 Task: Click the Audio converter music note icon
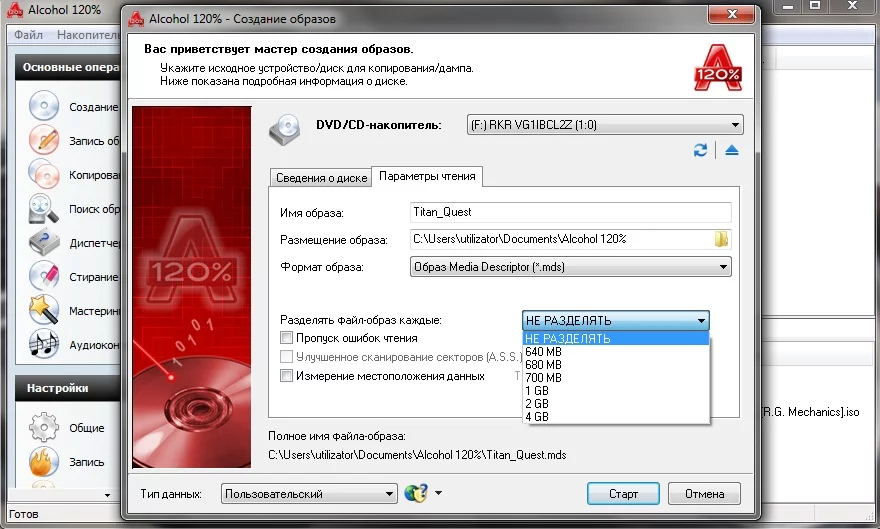[x=44, y=344]
